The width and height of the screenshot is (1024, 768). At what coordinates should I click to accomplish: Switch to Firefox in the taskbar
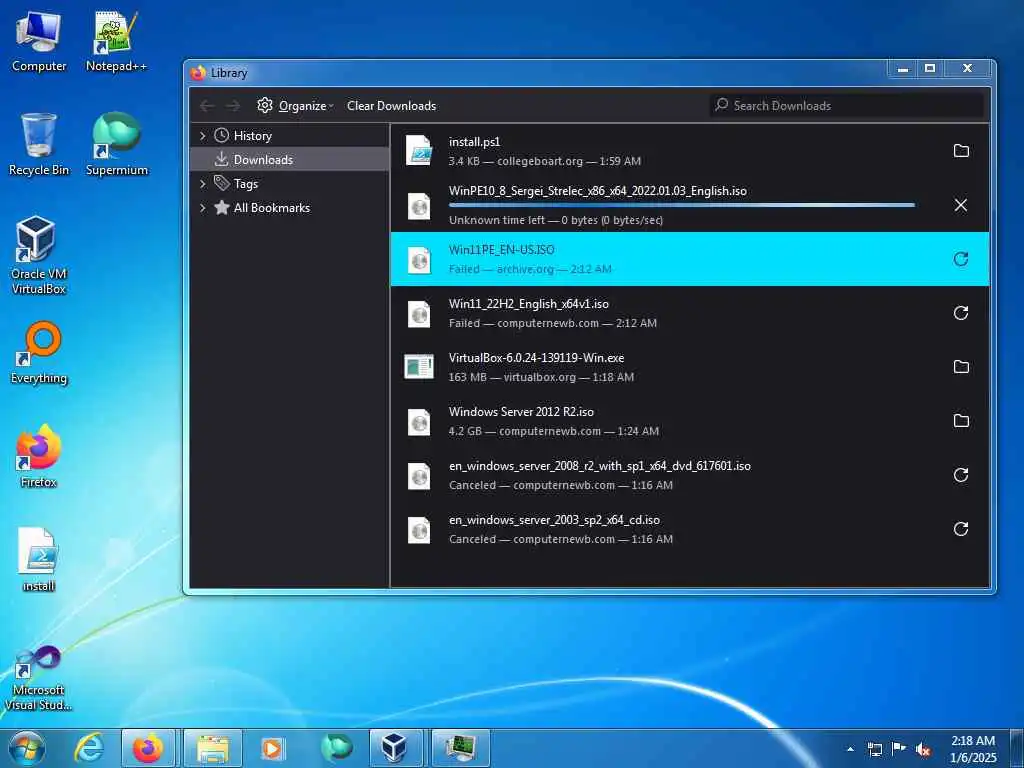[148, 748]
